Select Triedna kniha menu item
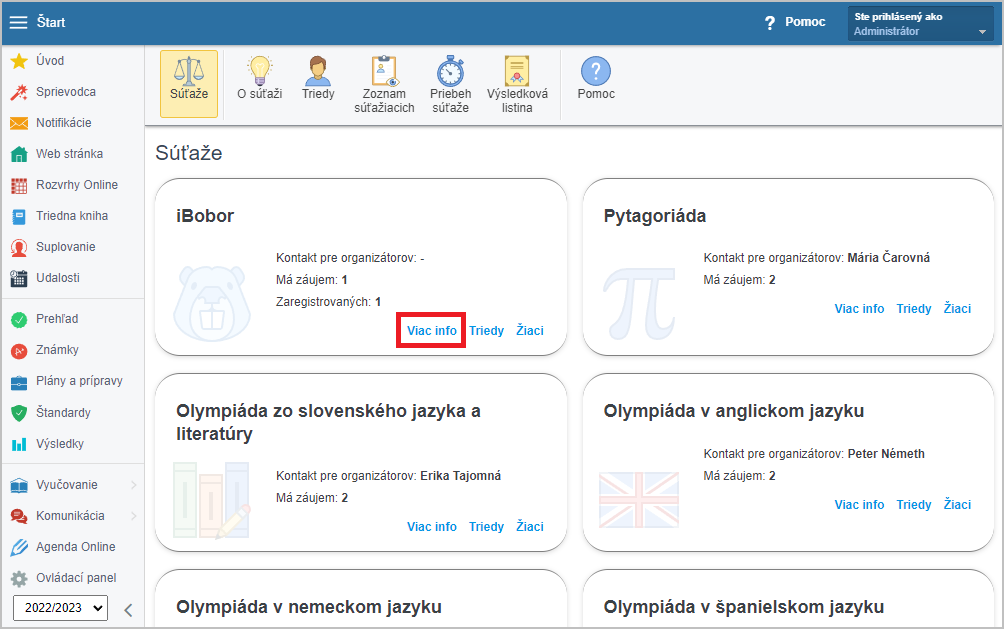 tap(72, 216)
